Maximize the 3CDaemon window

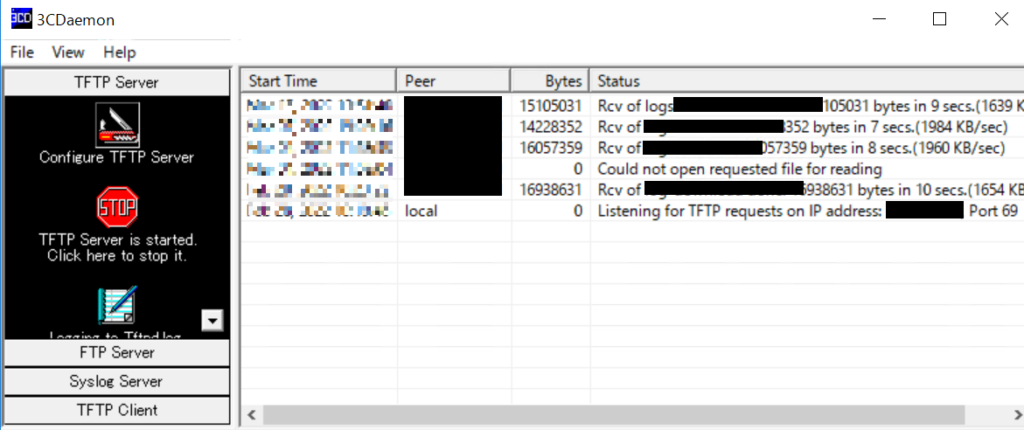pos(939,19)
